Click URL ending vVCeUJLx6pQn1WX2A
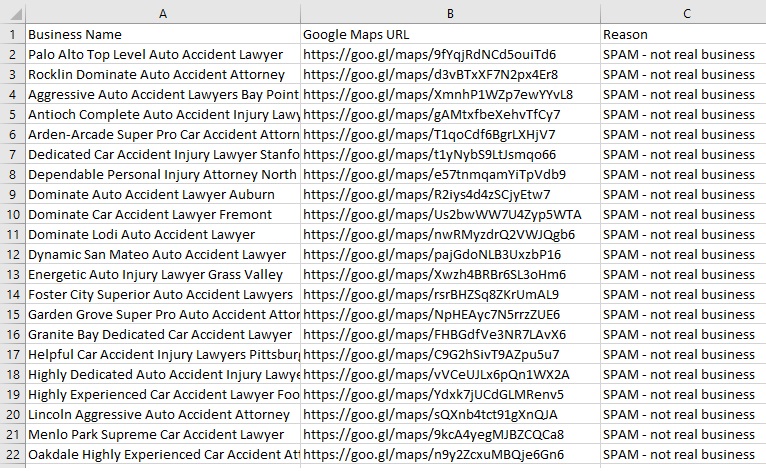Viewport: 766px width, 471px height. (450, 375)
